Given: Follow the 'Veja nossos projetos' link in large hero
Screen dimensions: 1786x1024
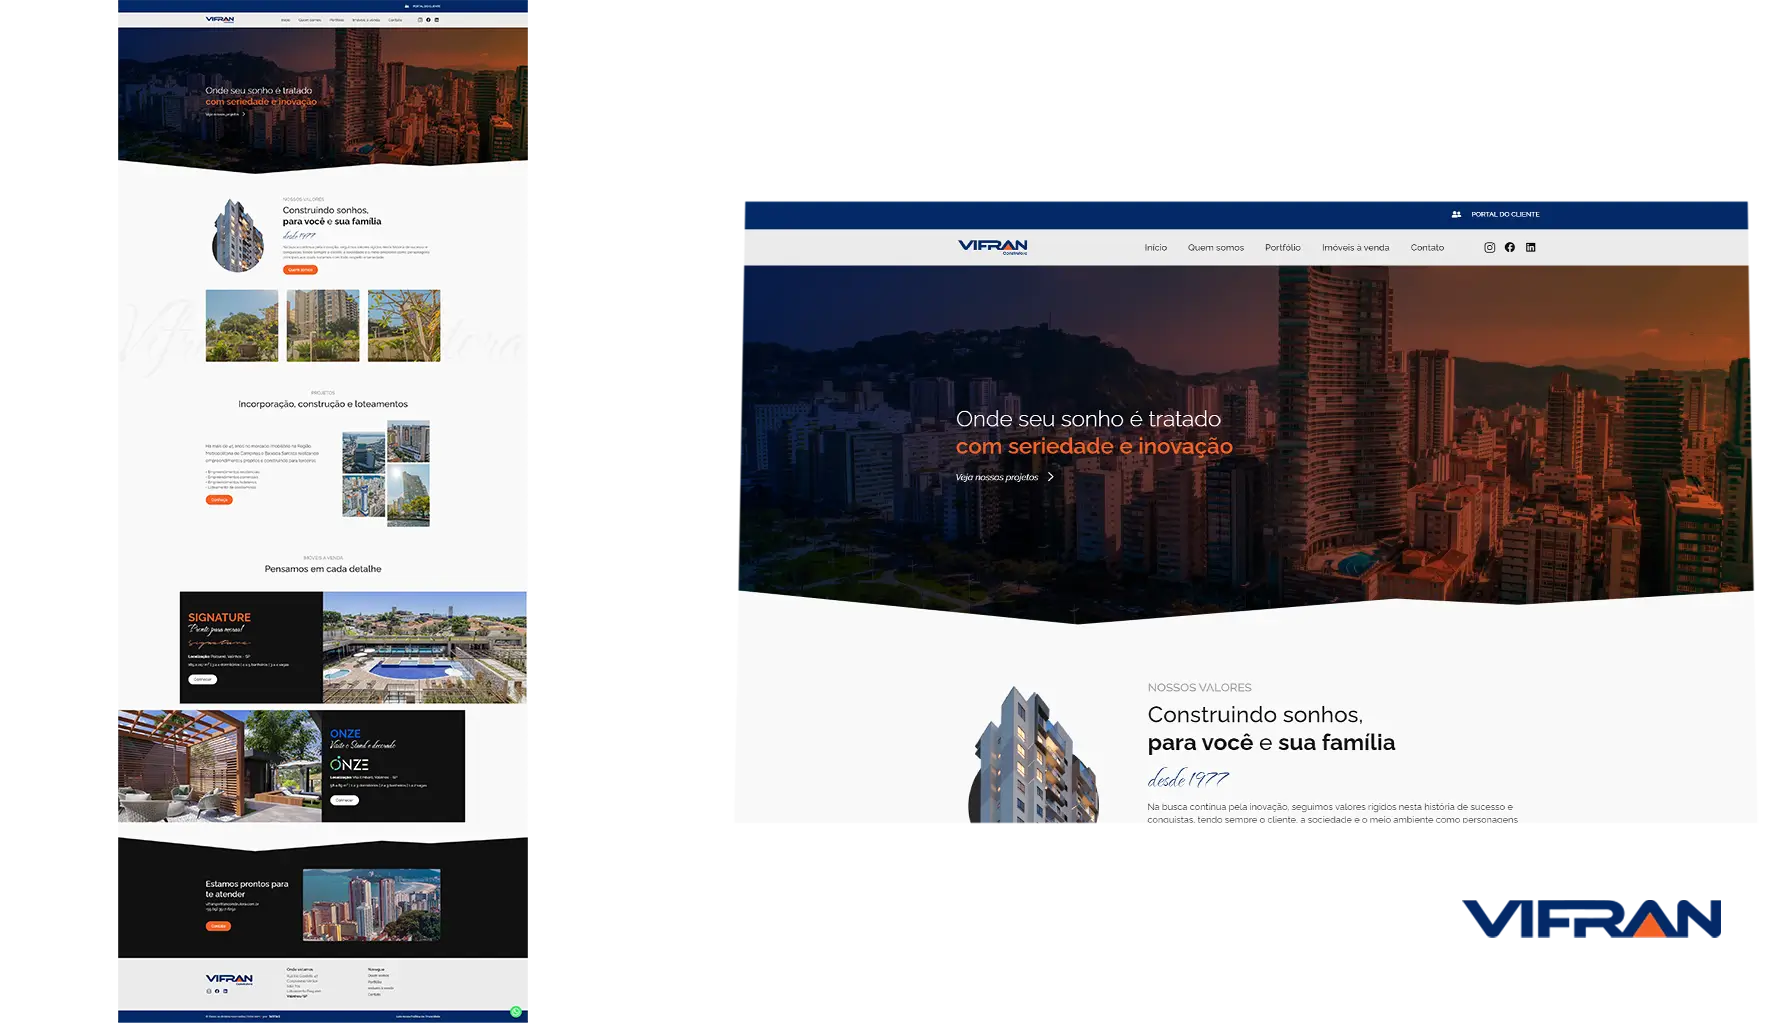Looking at the screenshot, I should pyautogui.click(x=997, y=477).
